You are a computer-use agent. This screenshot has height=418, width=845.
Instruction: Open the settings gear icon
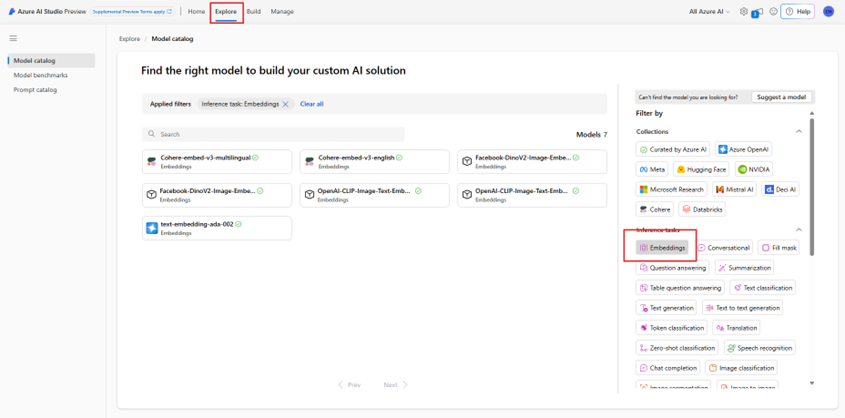(x=743, y=12)
